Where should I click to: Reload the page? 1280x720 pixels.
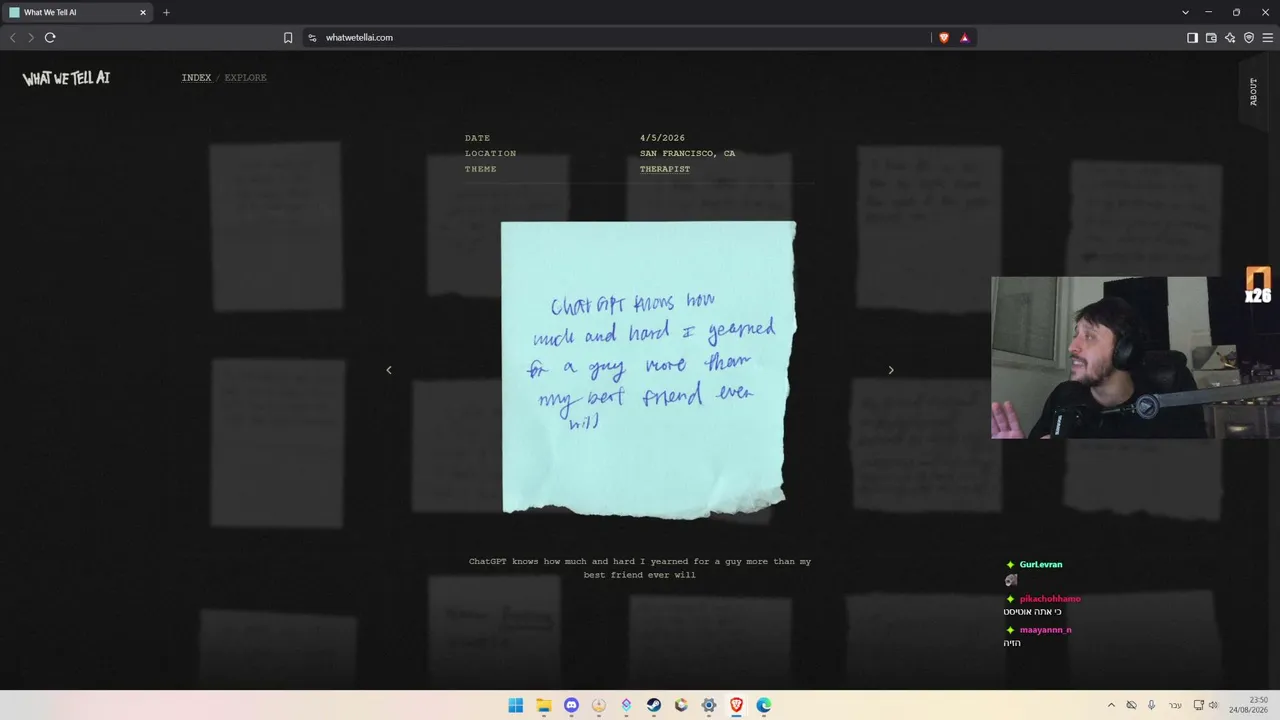tap(50, 38)
